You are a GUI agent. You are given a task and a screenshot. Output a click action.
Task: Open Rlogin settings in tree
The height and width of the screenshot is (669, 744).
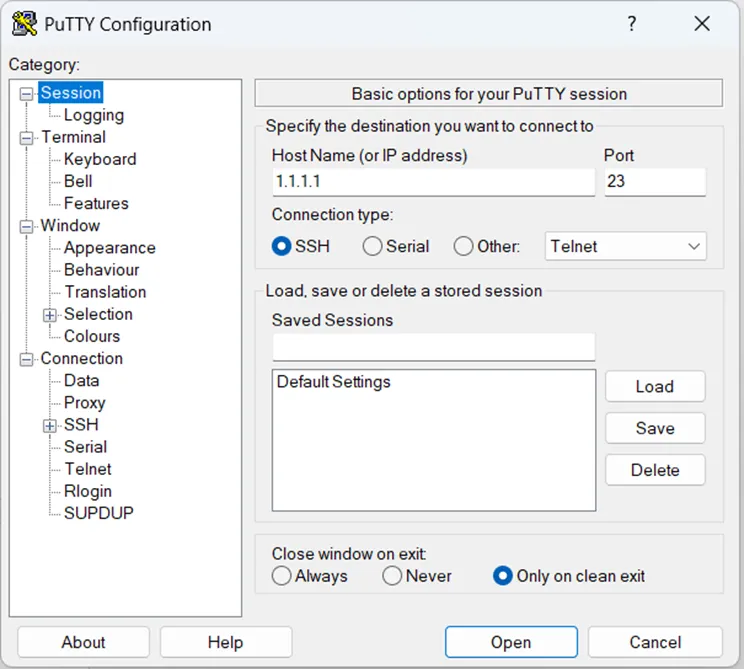[88, 491]
